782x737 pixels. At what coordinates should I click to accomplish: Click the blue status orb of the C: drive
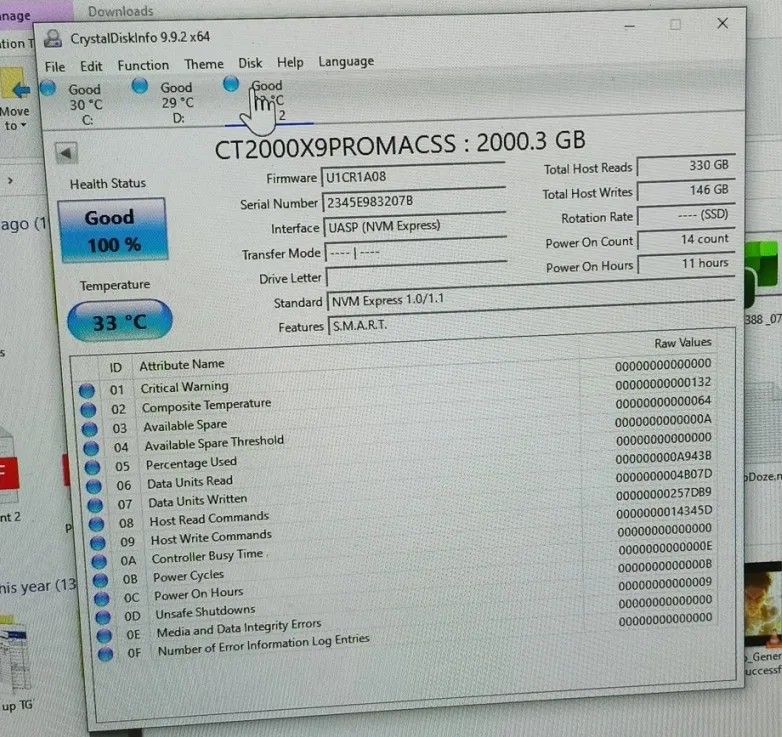pyautogui.click(x=48, y=88)
